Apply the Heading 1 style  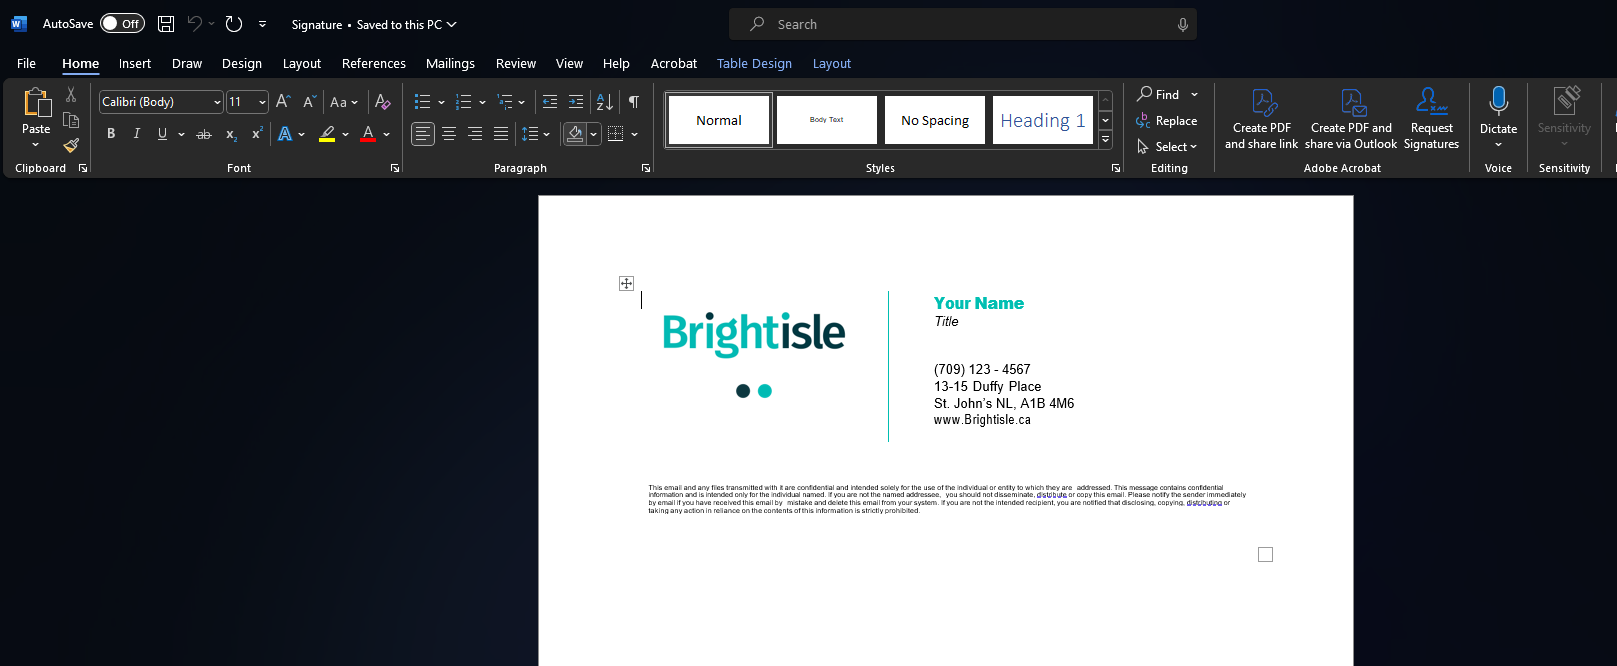point(1043,120)
